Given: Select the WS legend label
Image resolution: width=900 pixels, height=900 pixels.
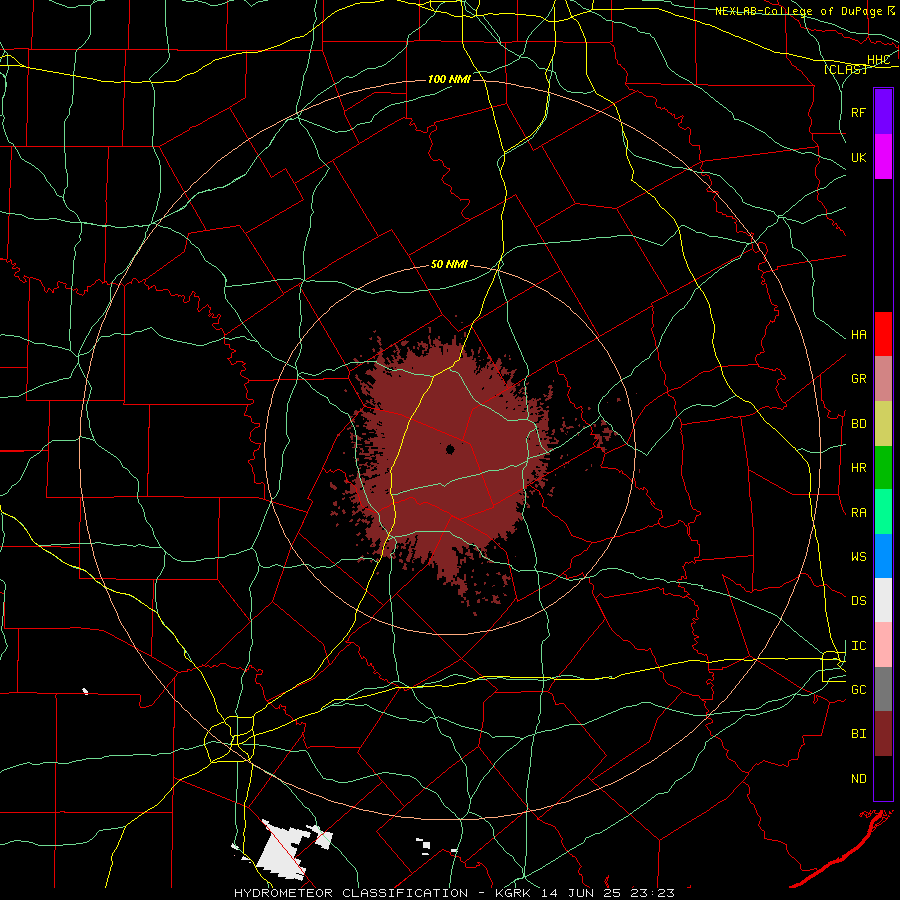Looking at the screenshot, I should click(x=858, y=556).
